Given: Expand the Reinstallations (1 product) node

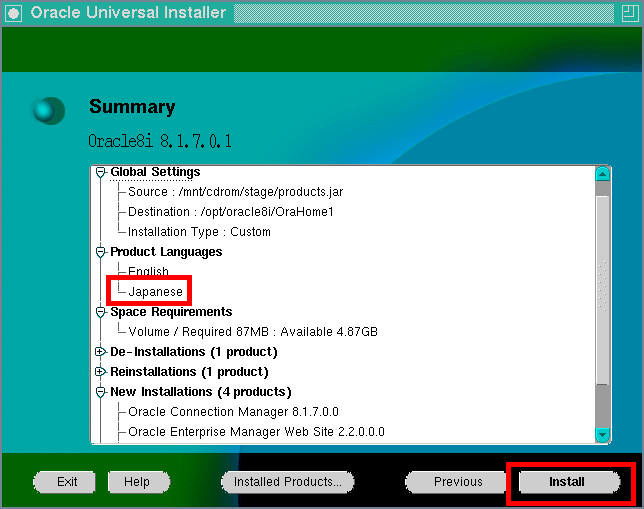Looking at the screenshot, I should click(x=100, y=372).
